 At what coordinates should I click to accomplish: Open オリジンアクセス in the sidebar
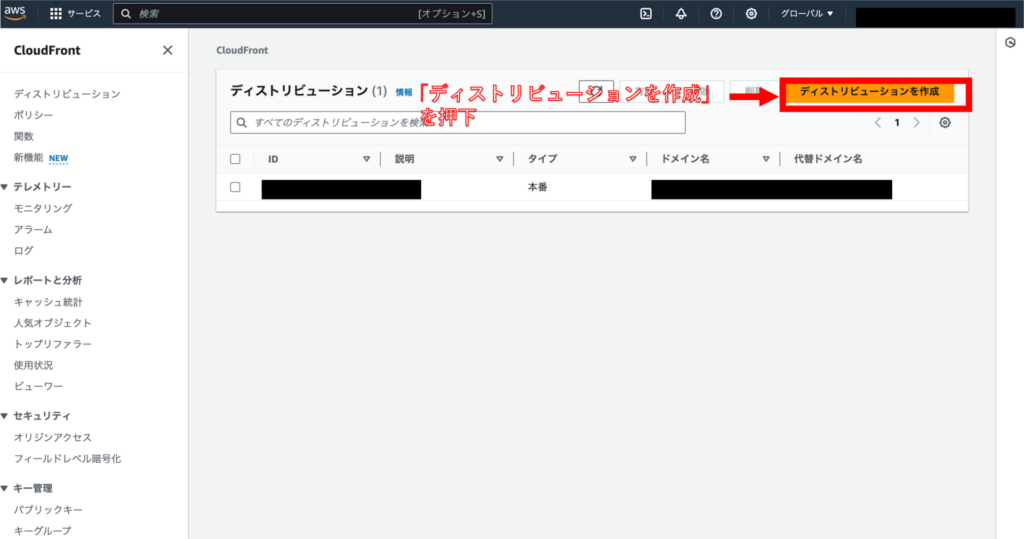click(x=53, y=437)
